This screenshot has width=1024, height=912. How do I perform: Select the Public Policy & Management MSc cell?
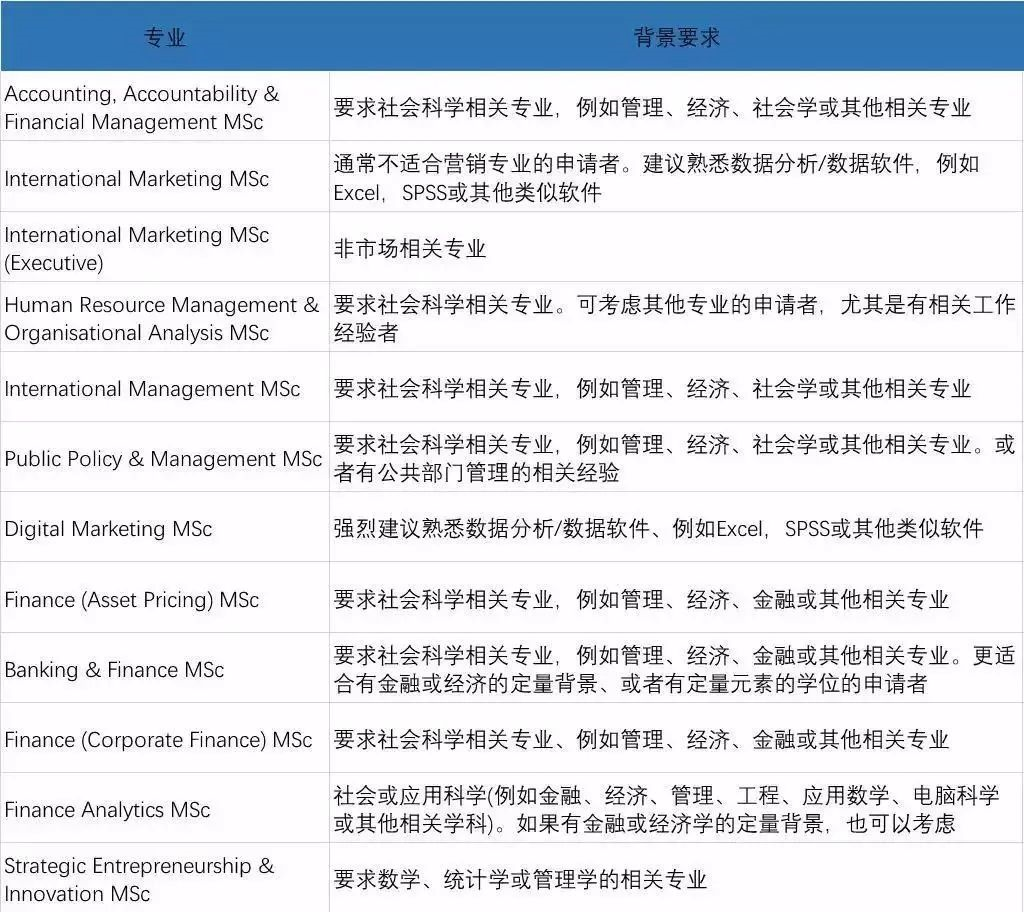pos(163,459)
